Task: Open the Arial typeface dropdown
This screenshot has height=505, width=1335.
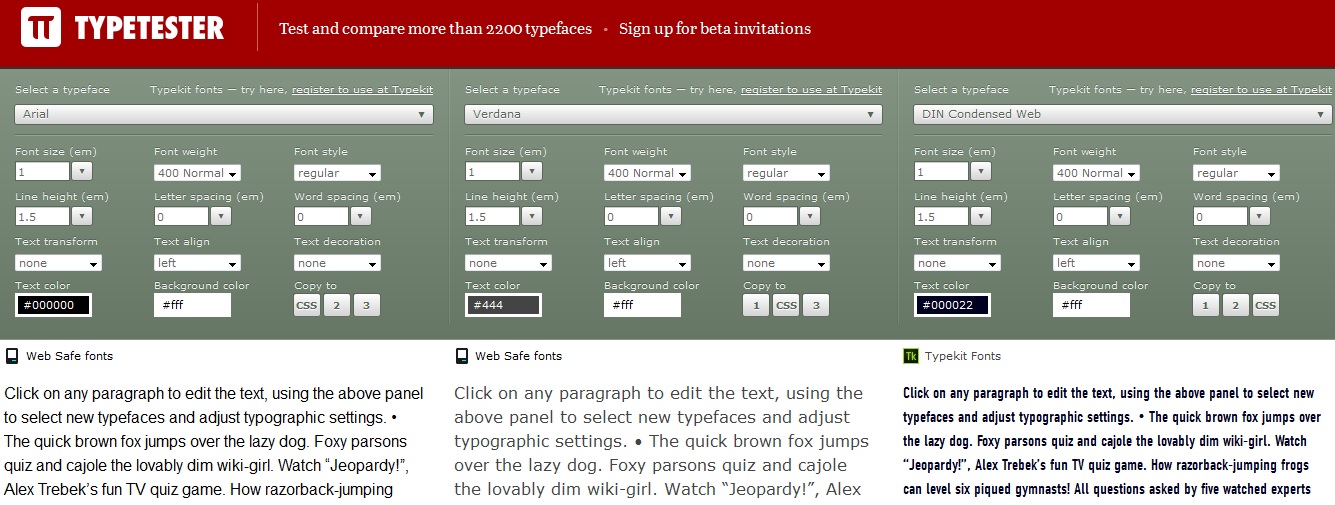Action: [x=224, y=114]
